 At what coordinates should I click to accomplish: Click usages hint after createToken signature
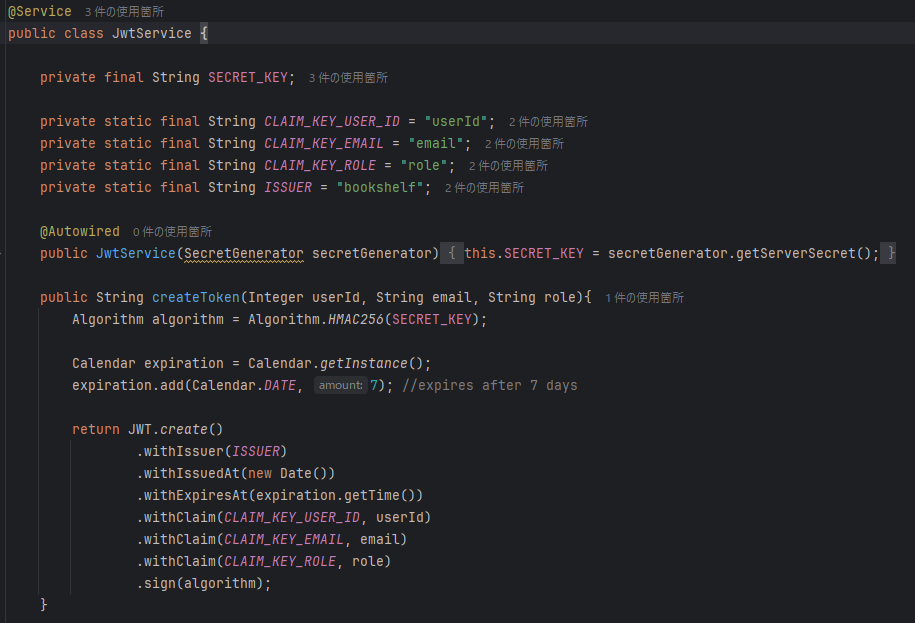pyautogui.click(x=644, y=298)
